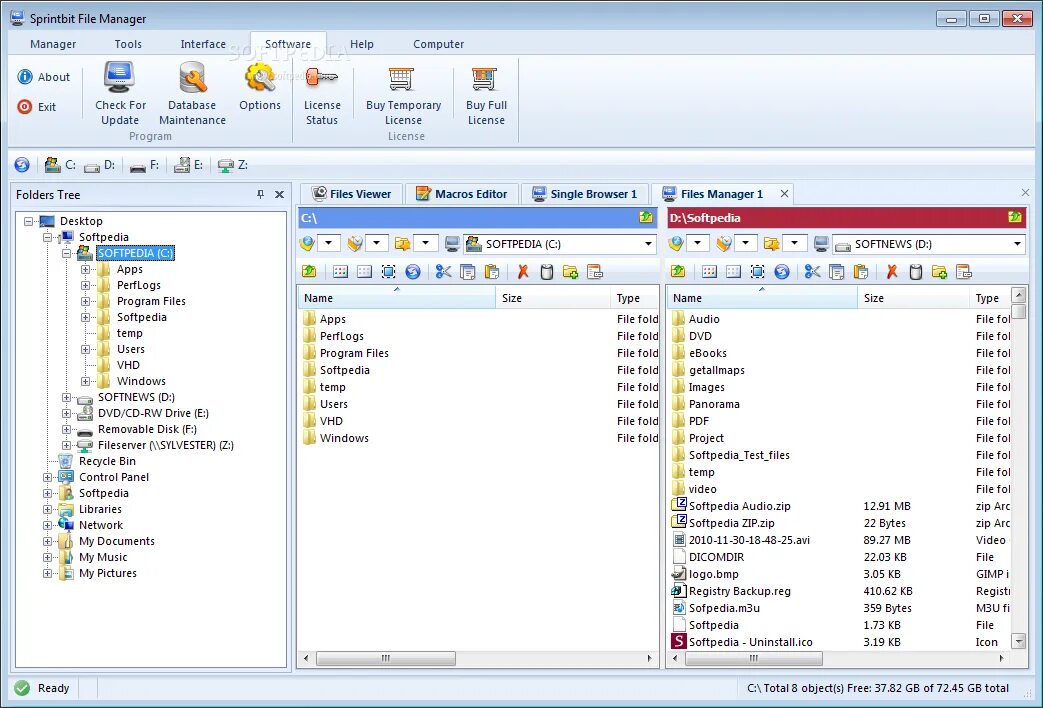Click the properties icon in D:\Softpedia pane toolbar
Screen dimensions: 1043x708
pyautogui.click(x=964, y=271)
